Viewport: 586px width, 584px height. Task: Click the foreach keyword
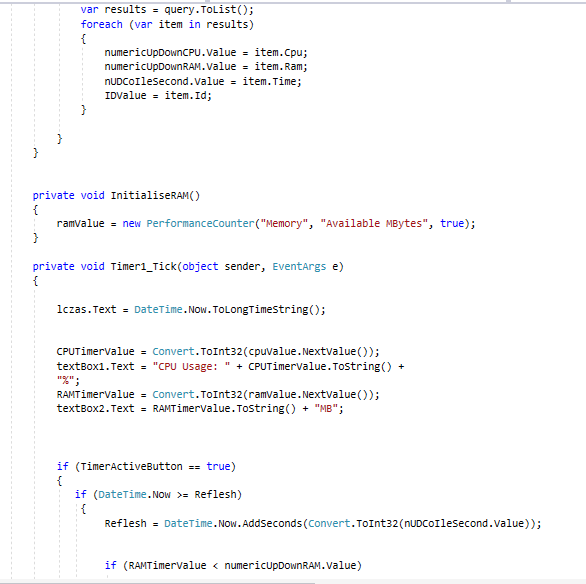(x=101, y=24)
